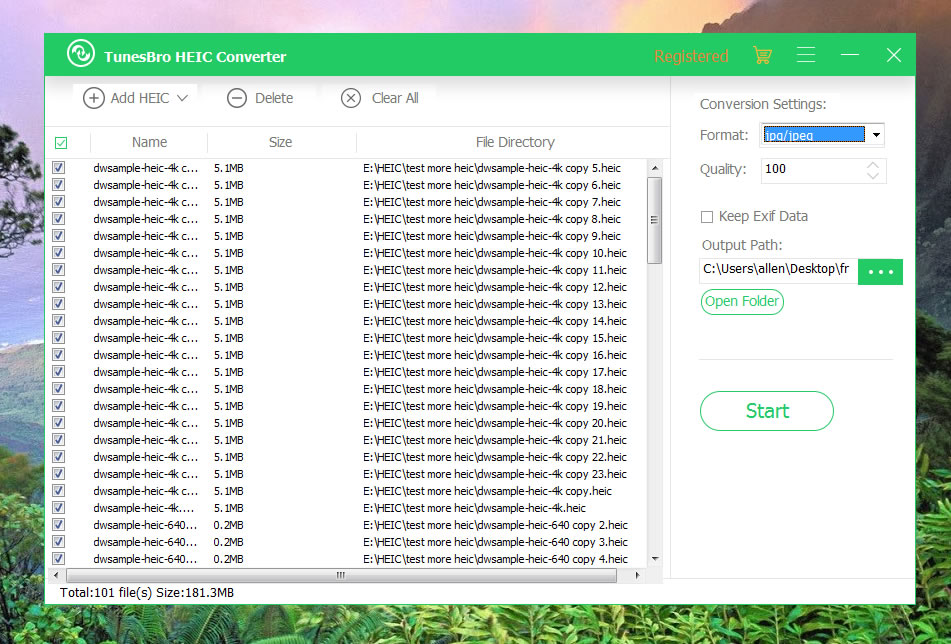Browse output path with three-dots button

pos(880,272)
